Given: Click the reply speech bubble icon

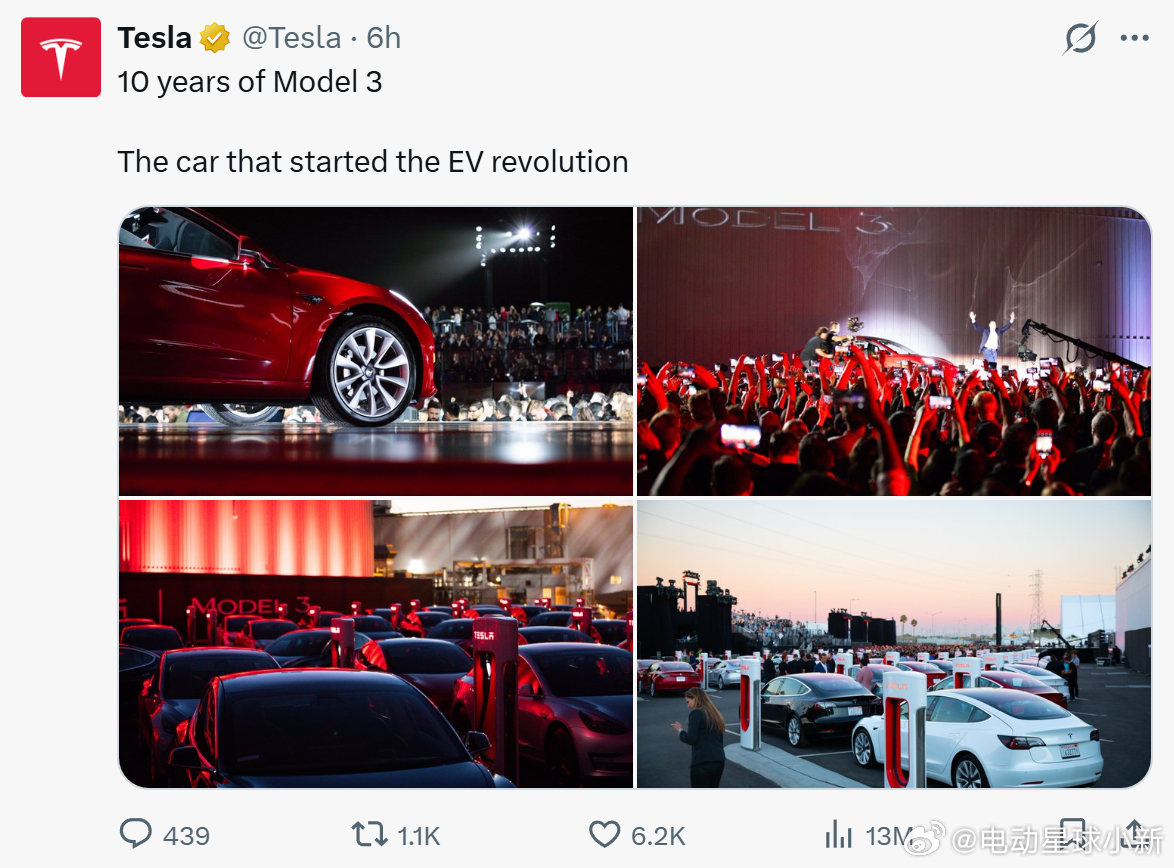Looking at the screenshot, I should [136, 834].
